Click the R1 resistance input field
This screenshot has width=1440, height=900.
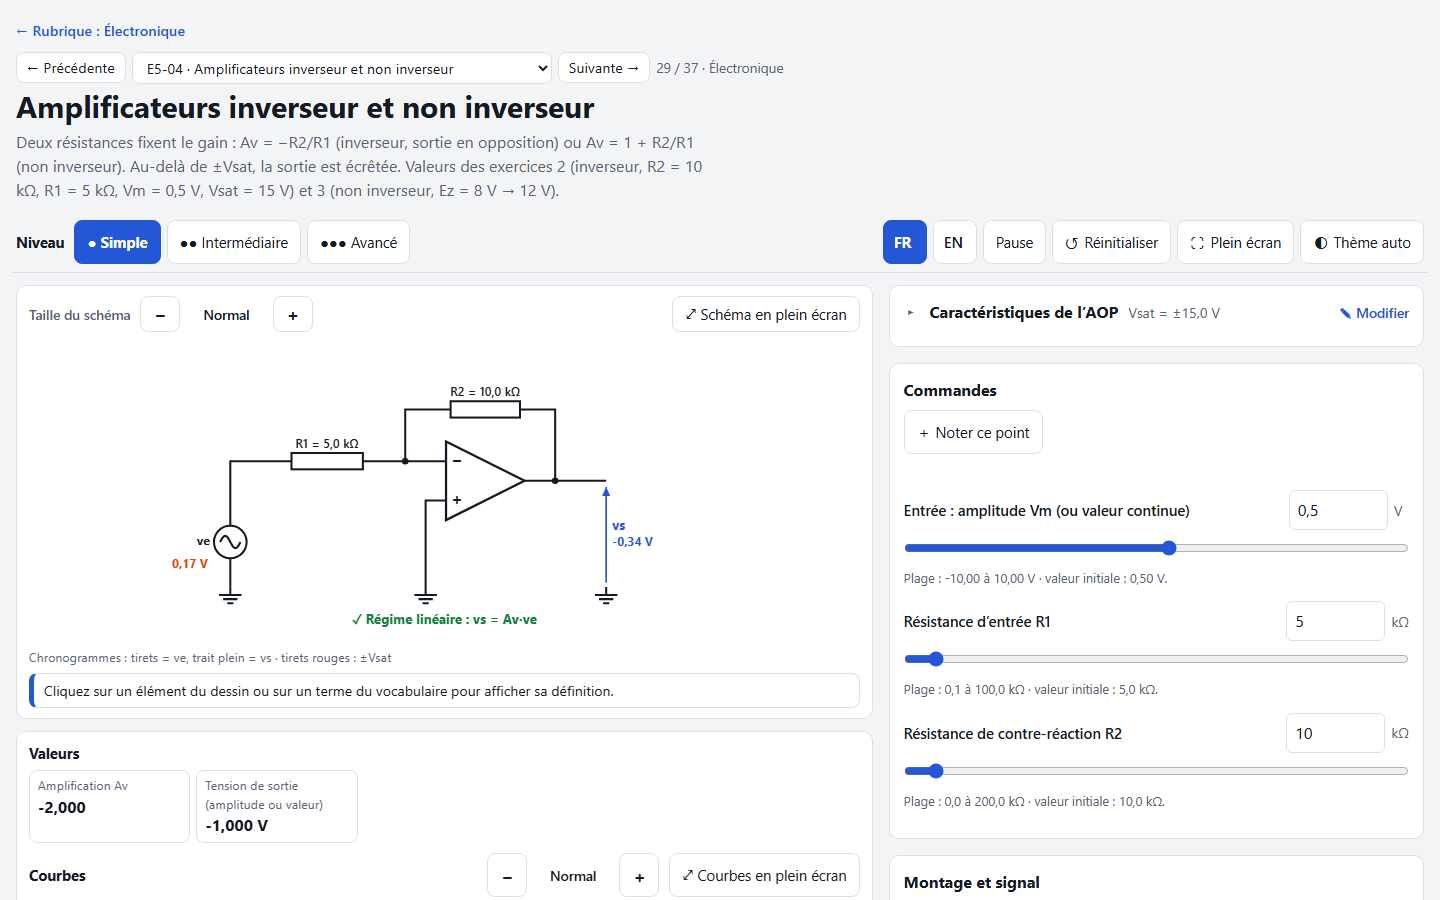pyautogui.click(x=1335, y=621)
